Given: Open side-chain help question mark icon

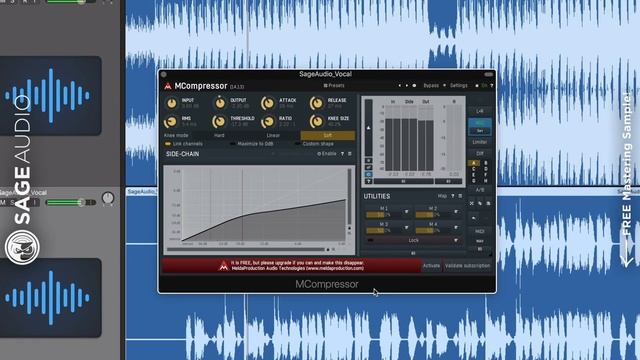Looking at the screenshot, I should click(x=342, y=154).
